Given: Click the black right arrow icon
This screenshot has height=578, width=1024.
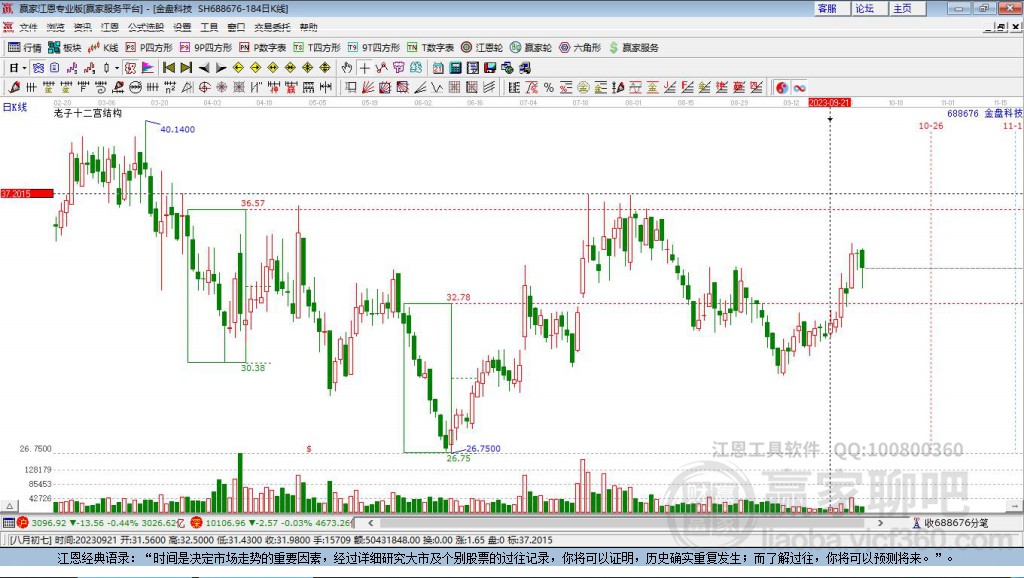Looking at the screenshot, I should tap(221, 68).
